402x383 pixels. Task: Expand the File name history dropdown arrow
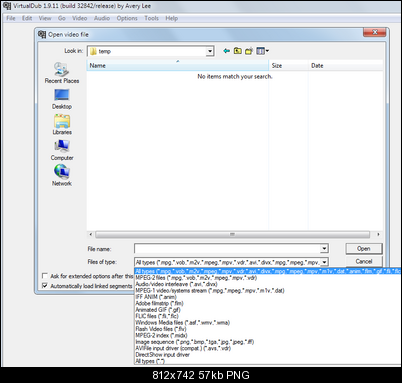(324, 248)
